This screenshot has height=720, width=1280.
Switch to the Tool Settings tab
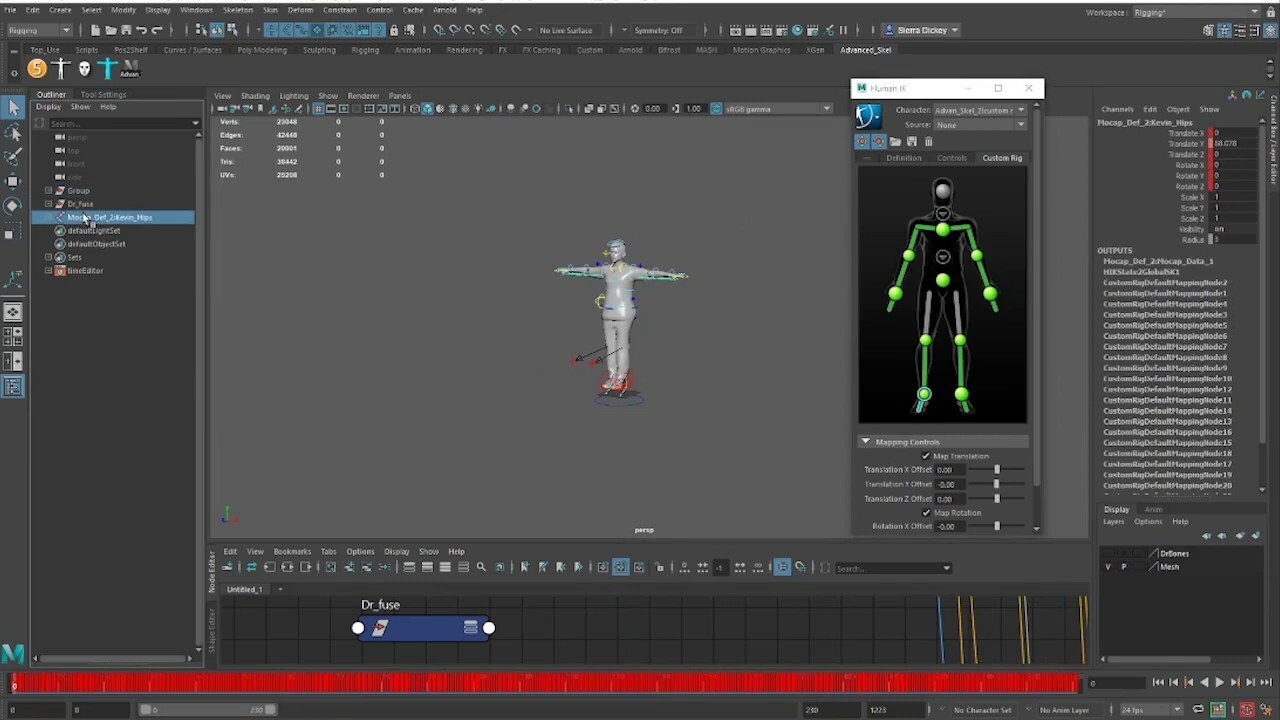click(x=103, y=95)
